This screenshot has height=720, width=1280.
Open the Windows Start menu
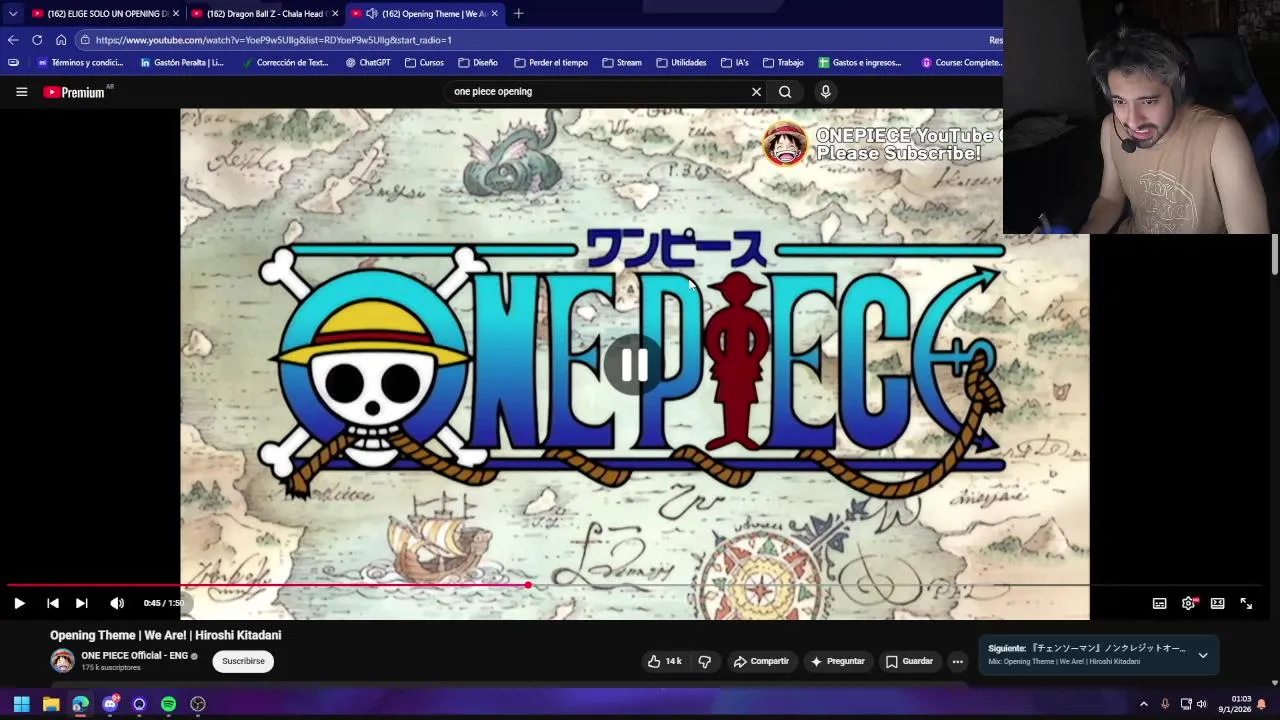tap(21, 704)
